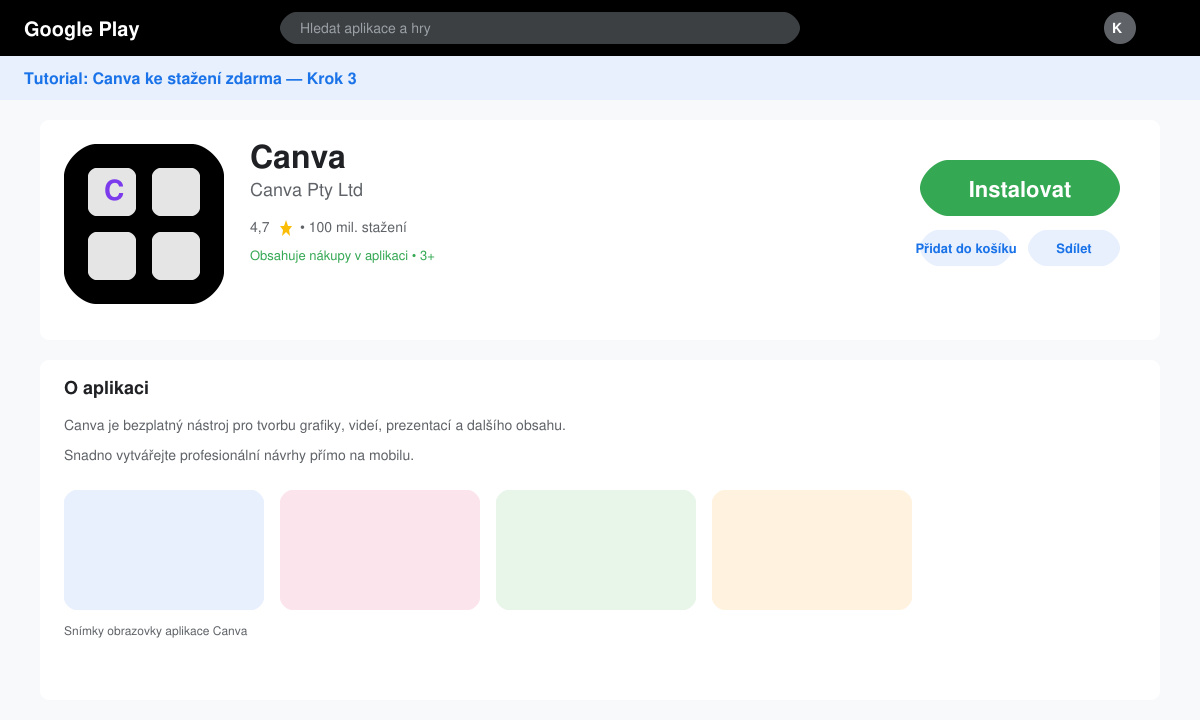Click the O aplikaci heading
The width and height of the screenshot is (1200, 720).
106,388
